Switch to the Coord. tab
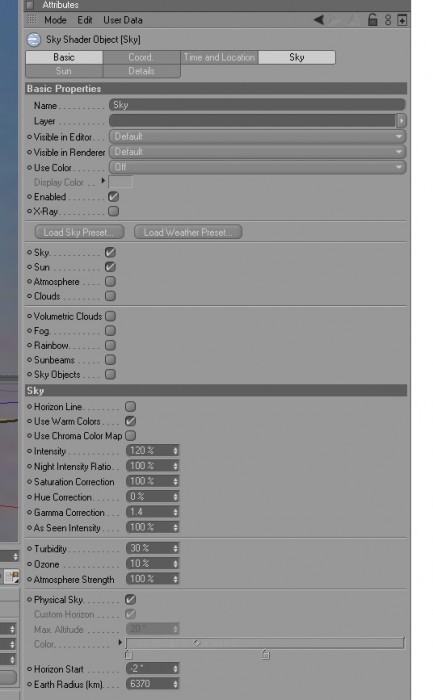The image size is (433, 700). [142, 57]
